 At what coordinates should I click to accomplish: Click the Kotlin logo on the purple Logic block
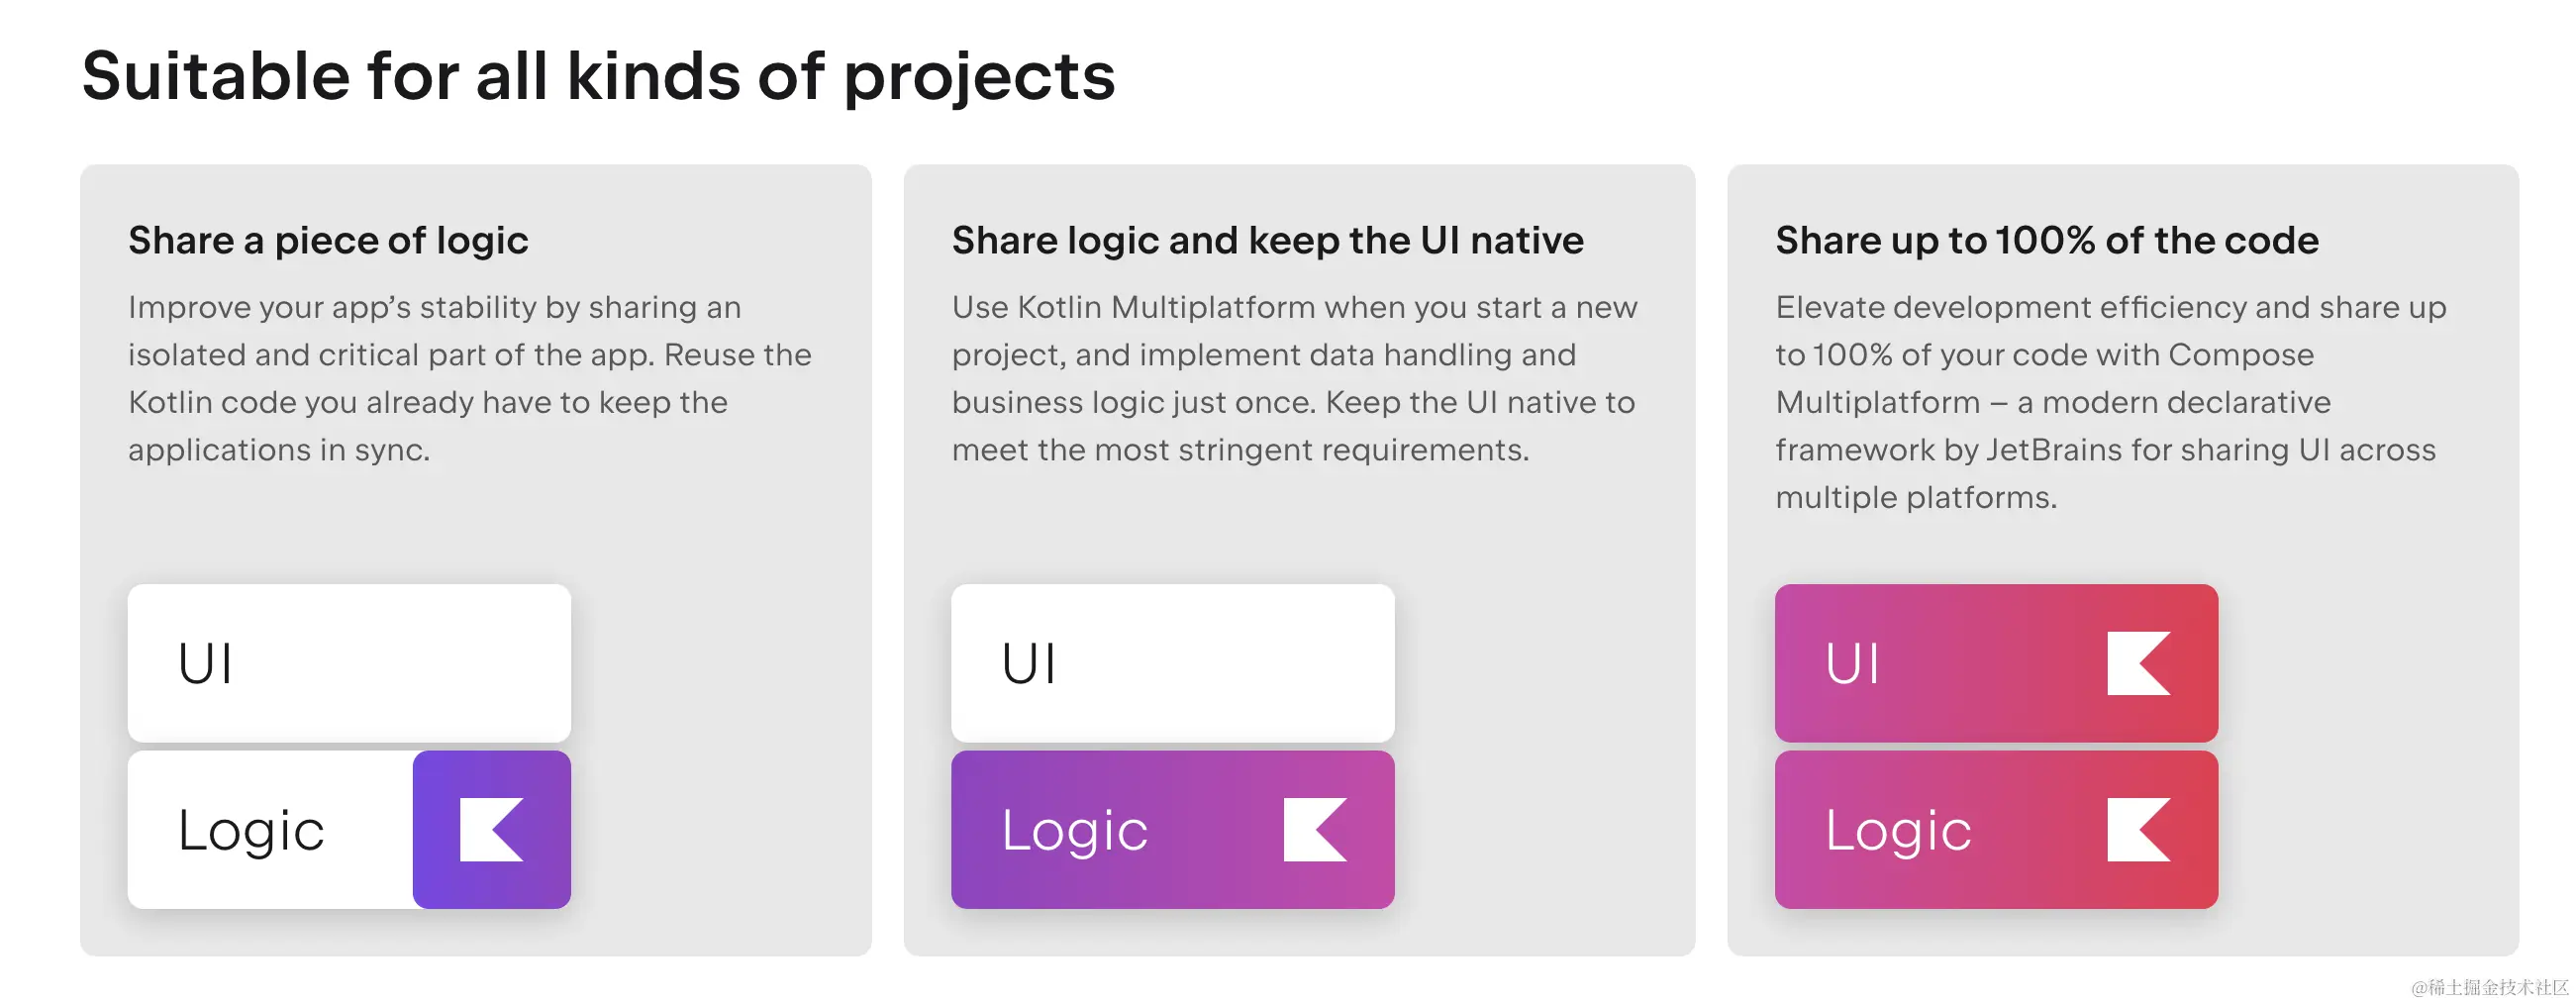[1315, 829]
